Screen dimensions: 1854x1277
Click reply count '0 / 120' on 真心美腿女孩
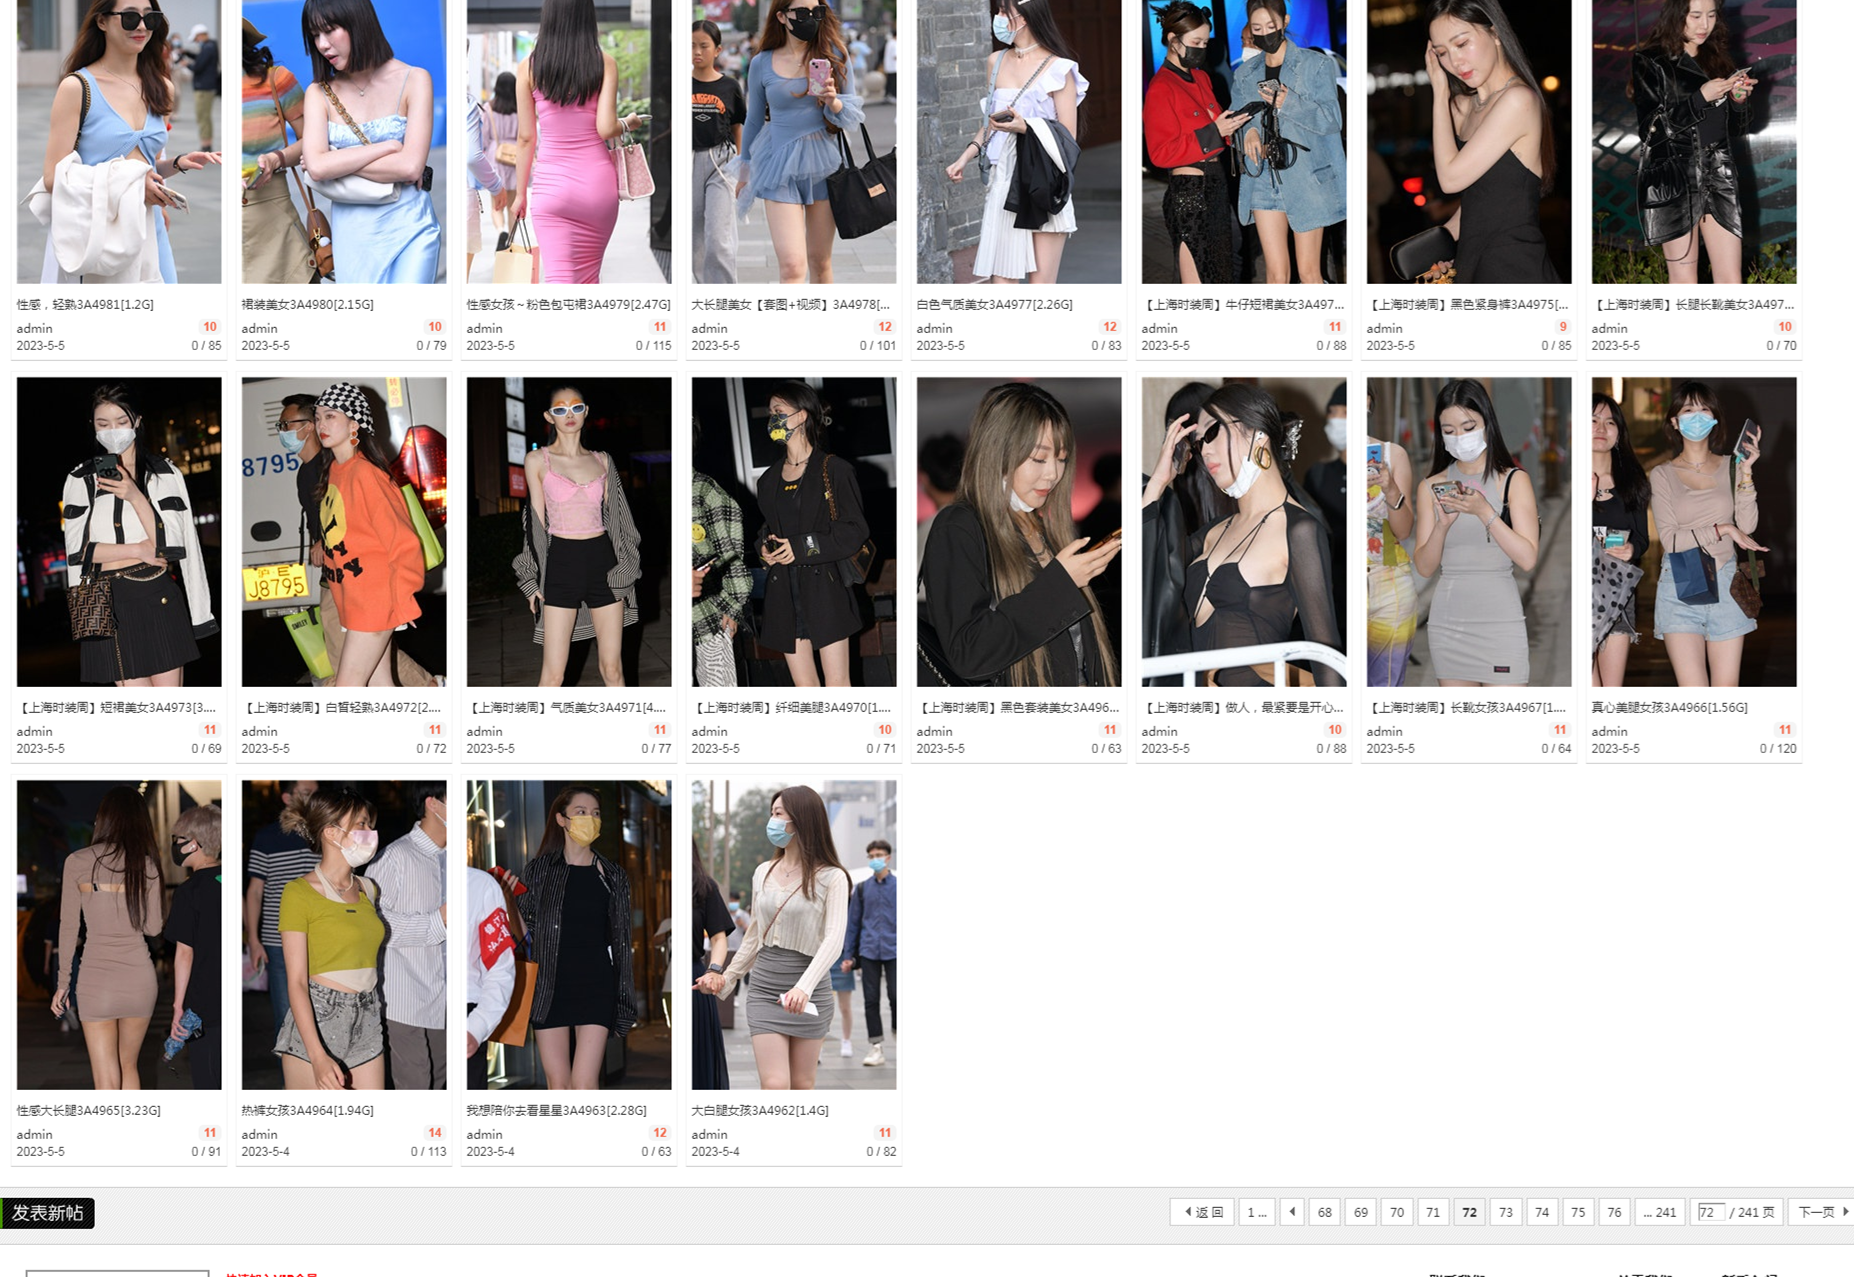[x=1778, y=748]
